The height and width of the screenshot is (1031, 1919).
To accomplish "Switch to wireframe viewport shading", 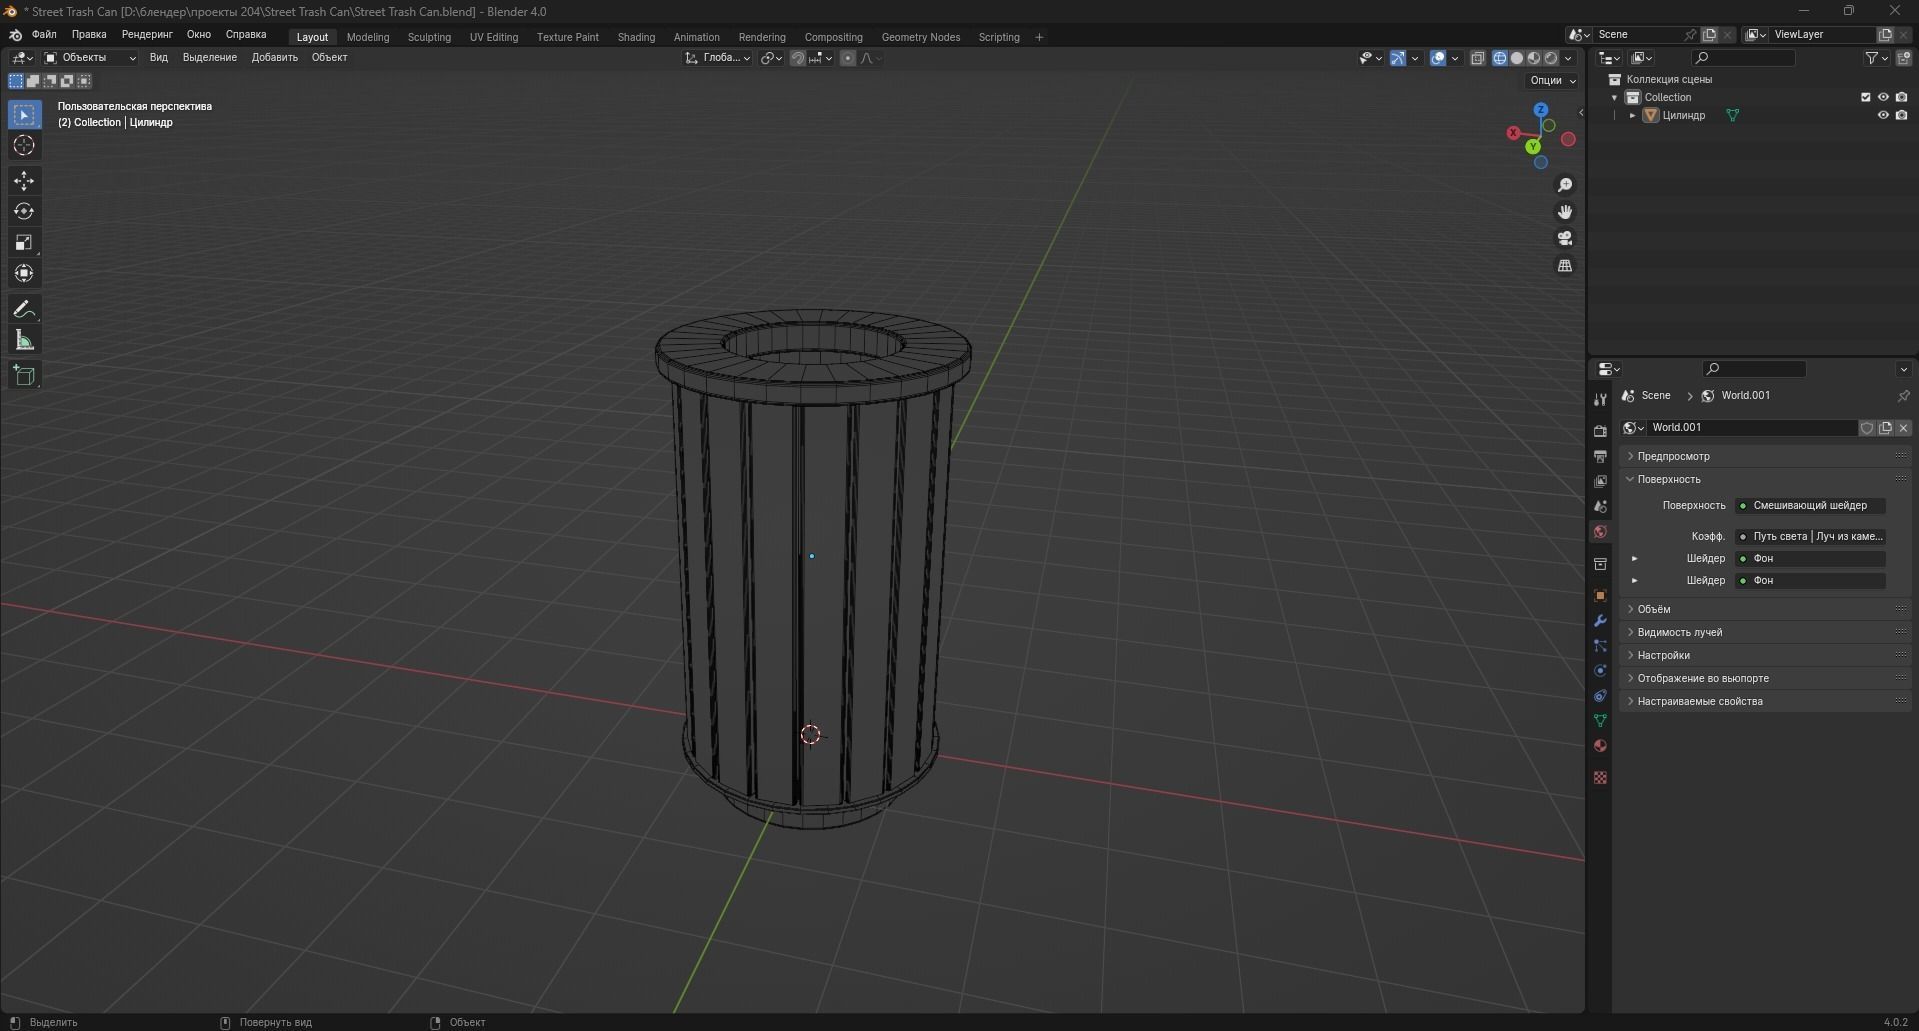I will [x=1500, y=58].
